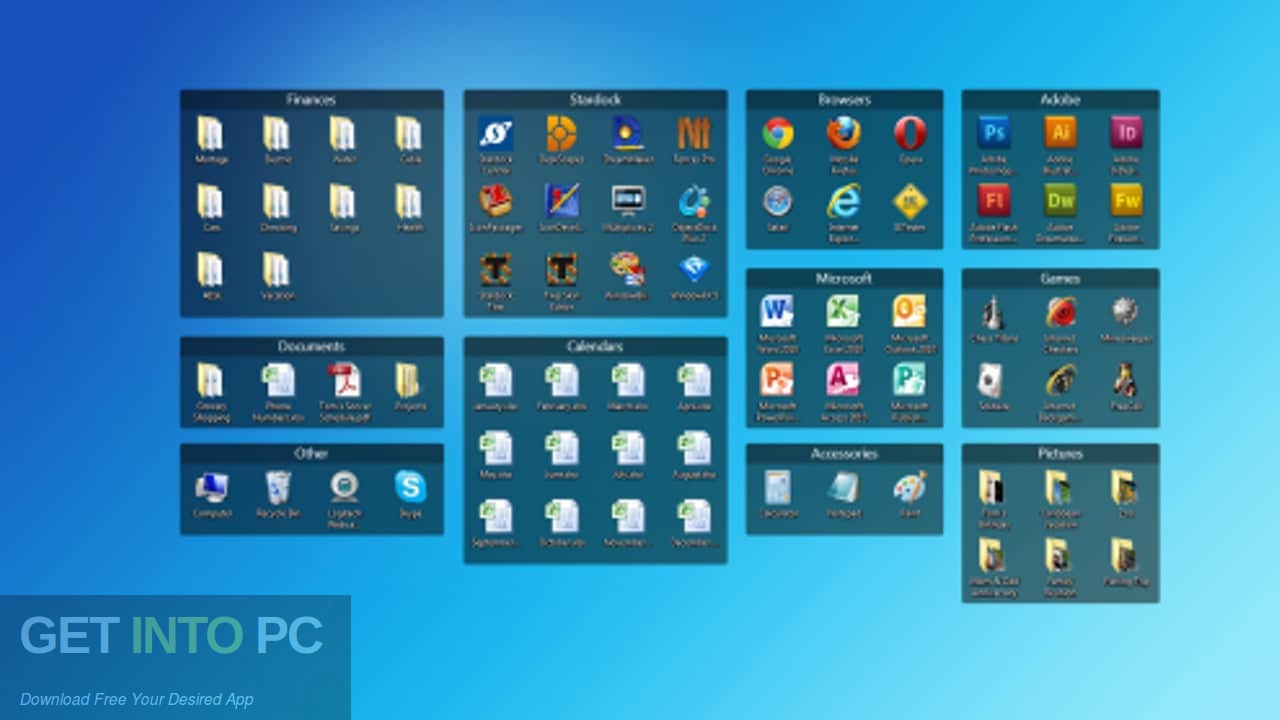Select the Calendars fence title bar
Screen dimensions: 1280x720
tap(595, 346)
